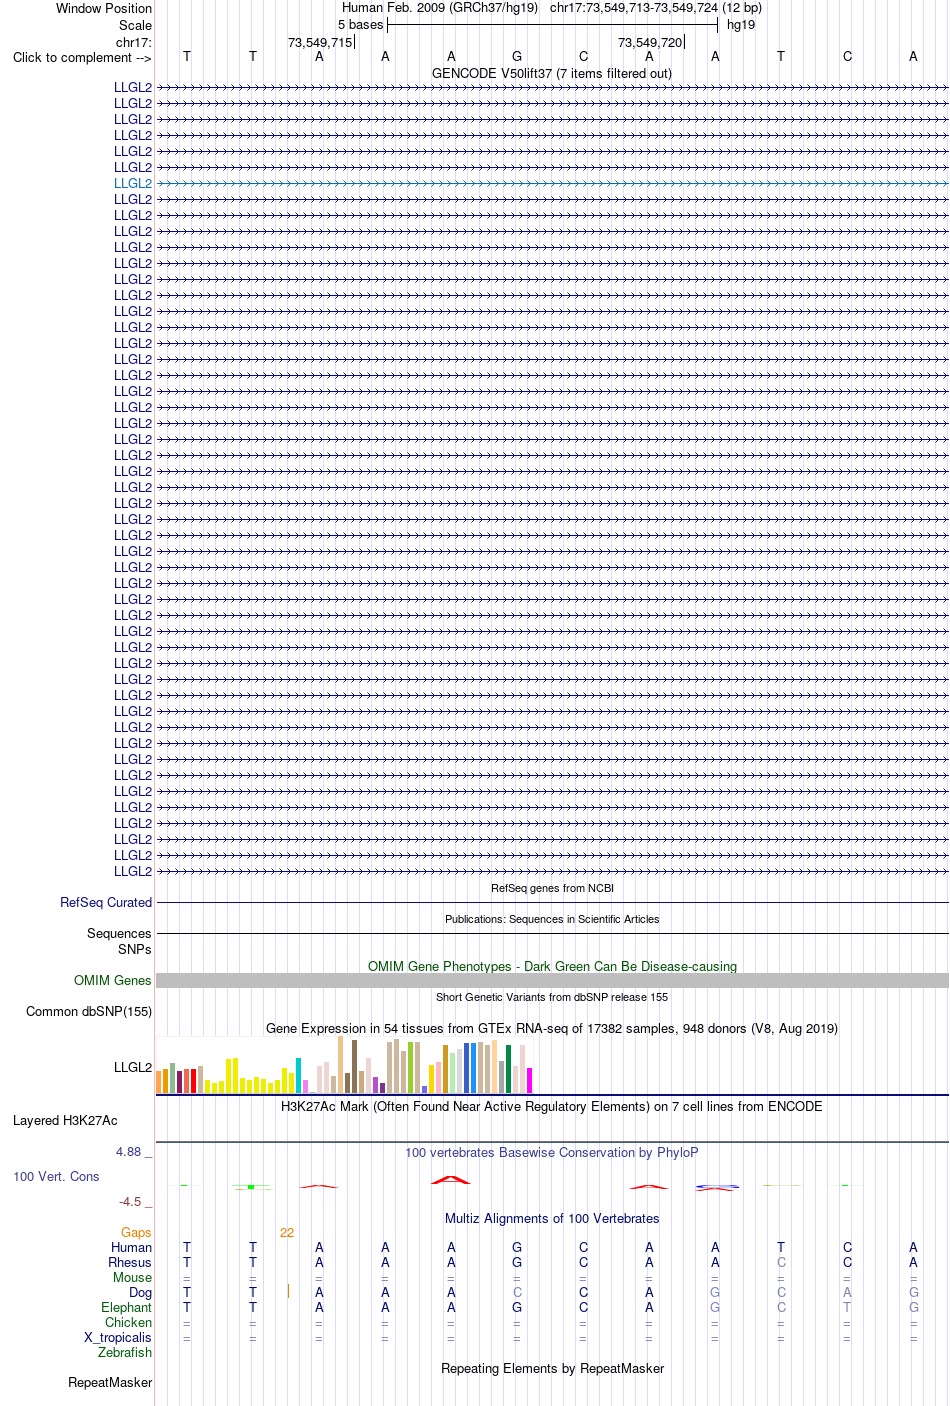Image resolution: width=950 pixels, height=1406 pixels.
Task: Open the OMIM Gene Phenotypes track title
Action: (x=552, y=966)
